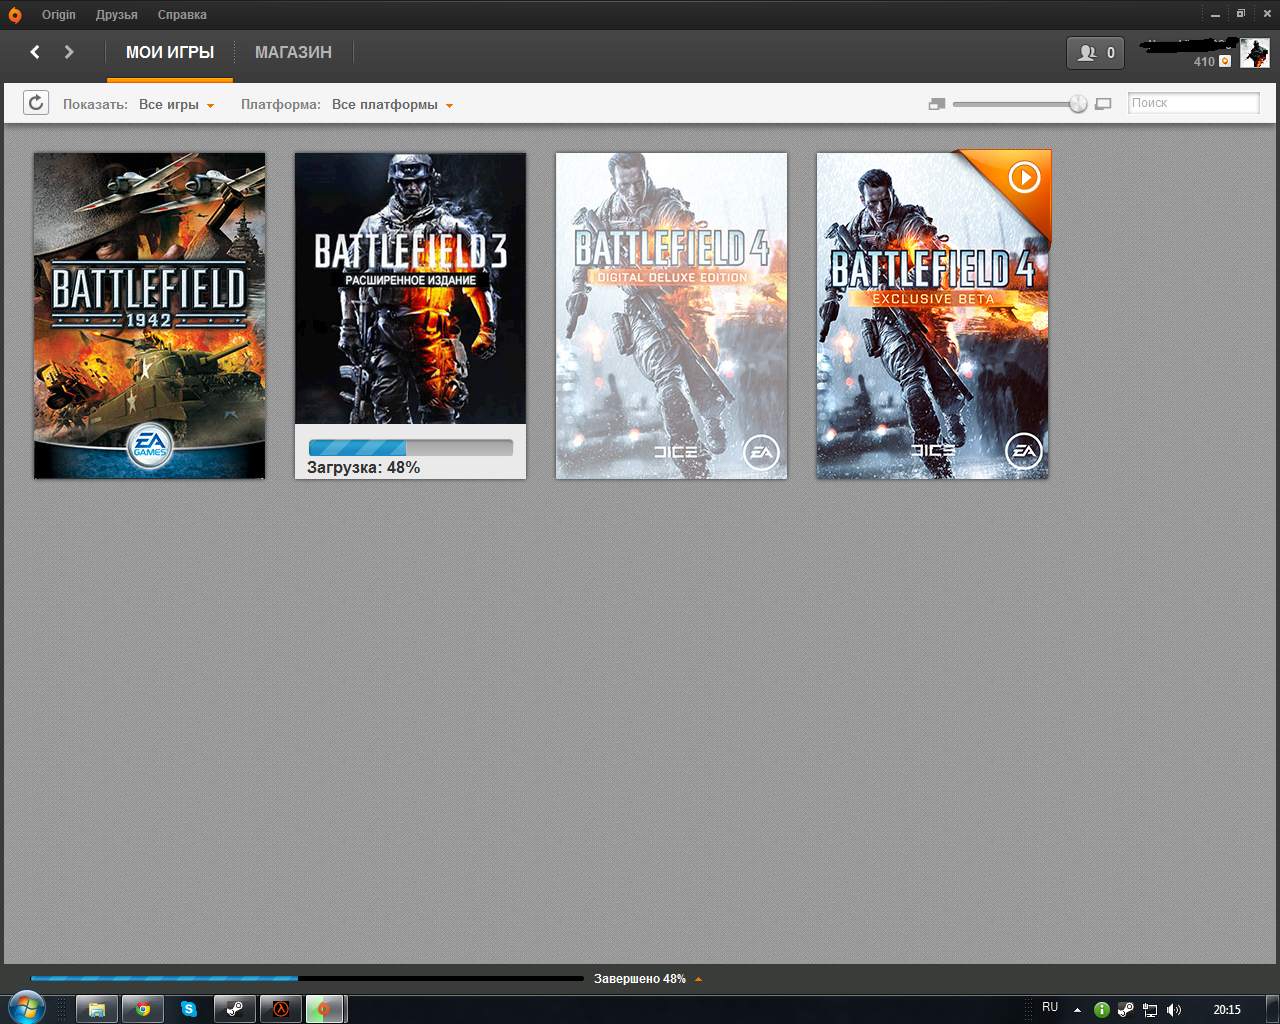The width and height of the screenshot is (1280, 1024).
Task: Click the Загрузка: 48% status text
Action: [x=363, y=468]
